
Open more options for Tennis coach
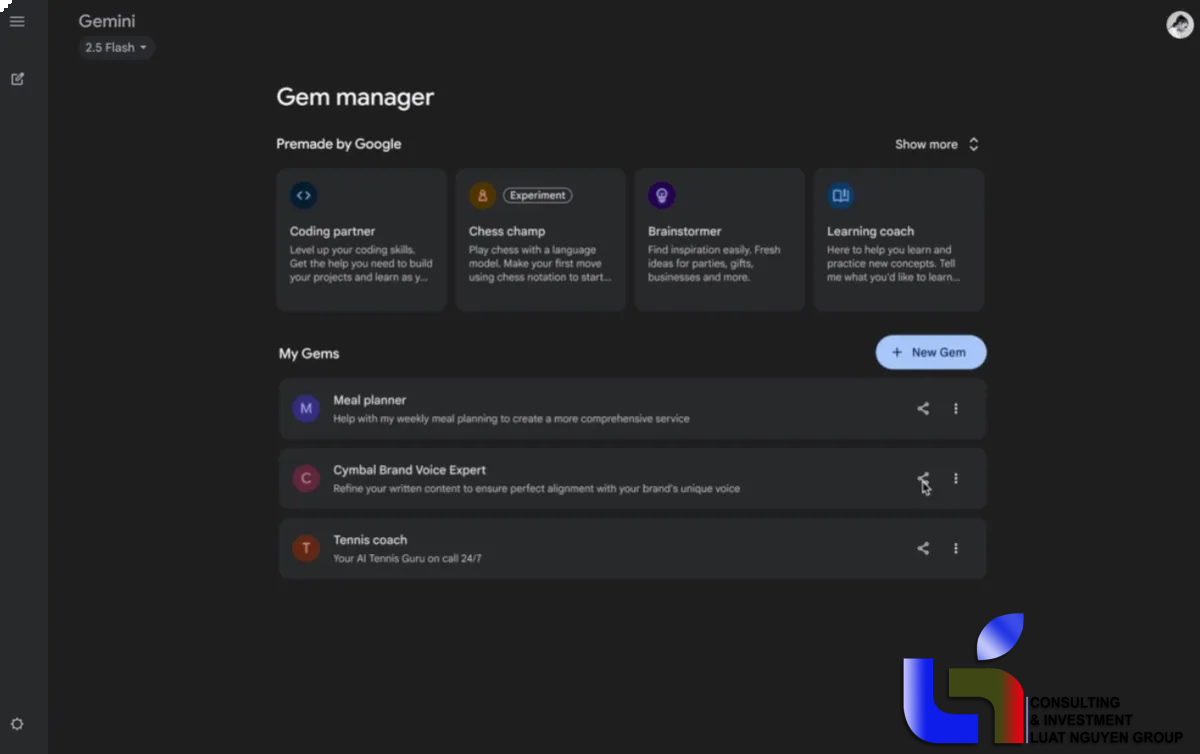[956, 548]
